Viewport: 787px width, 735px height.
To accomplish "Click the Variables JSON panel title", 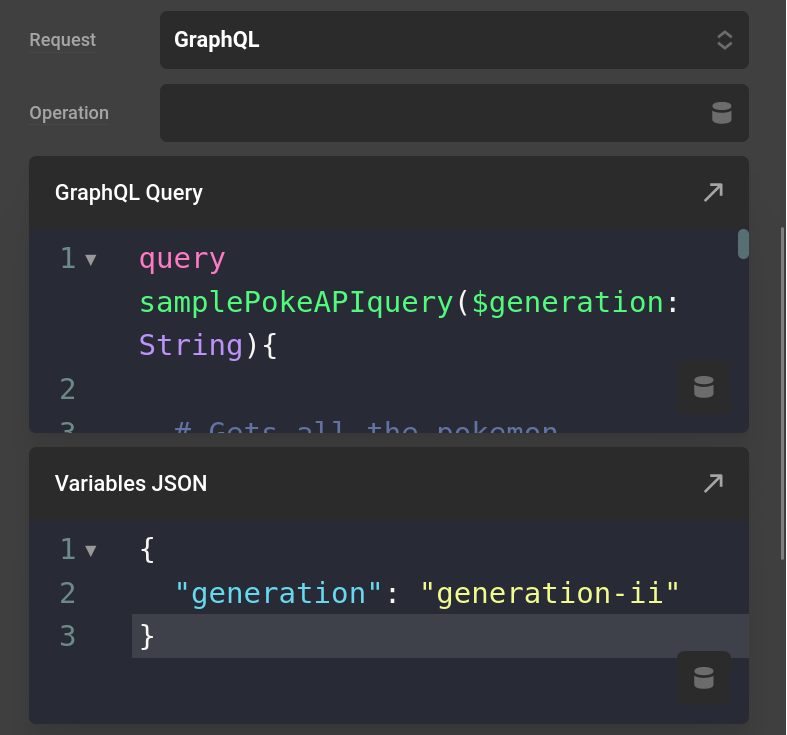I will [131, 483].
